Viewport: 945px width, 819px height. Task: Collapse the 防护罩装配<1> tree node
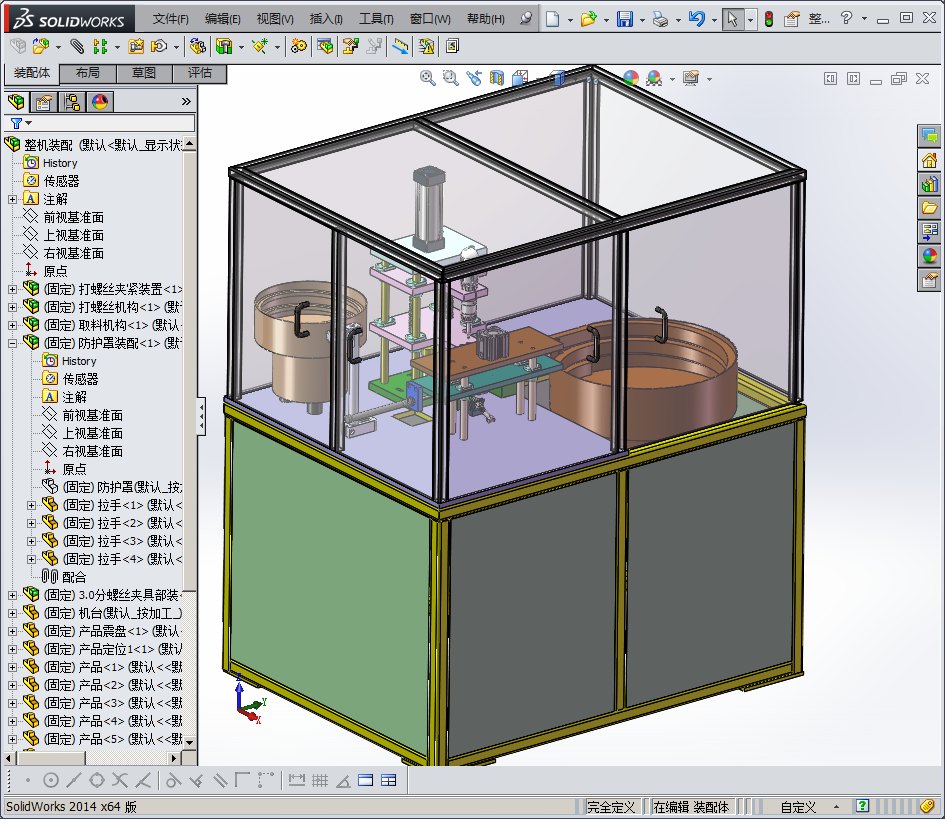tap(12, 343)
